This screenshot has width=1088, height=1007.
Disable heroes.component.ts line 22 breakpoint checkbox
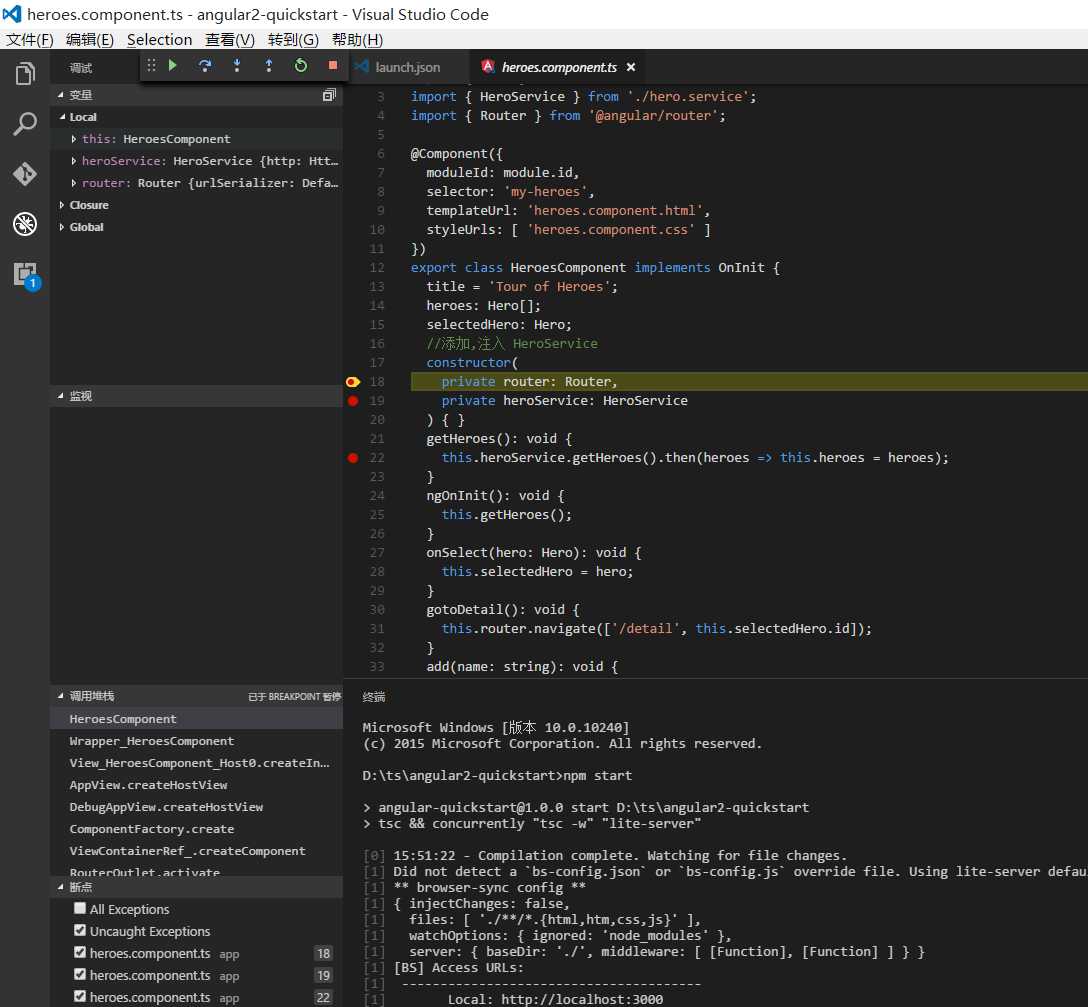click(80, 997)
